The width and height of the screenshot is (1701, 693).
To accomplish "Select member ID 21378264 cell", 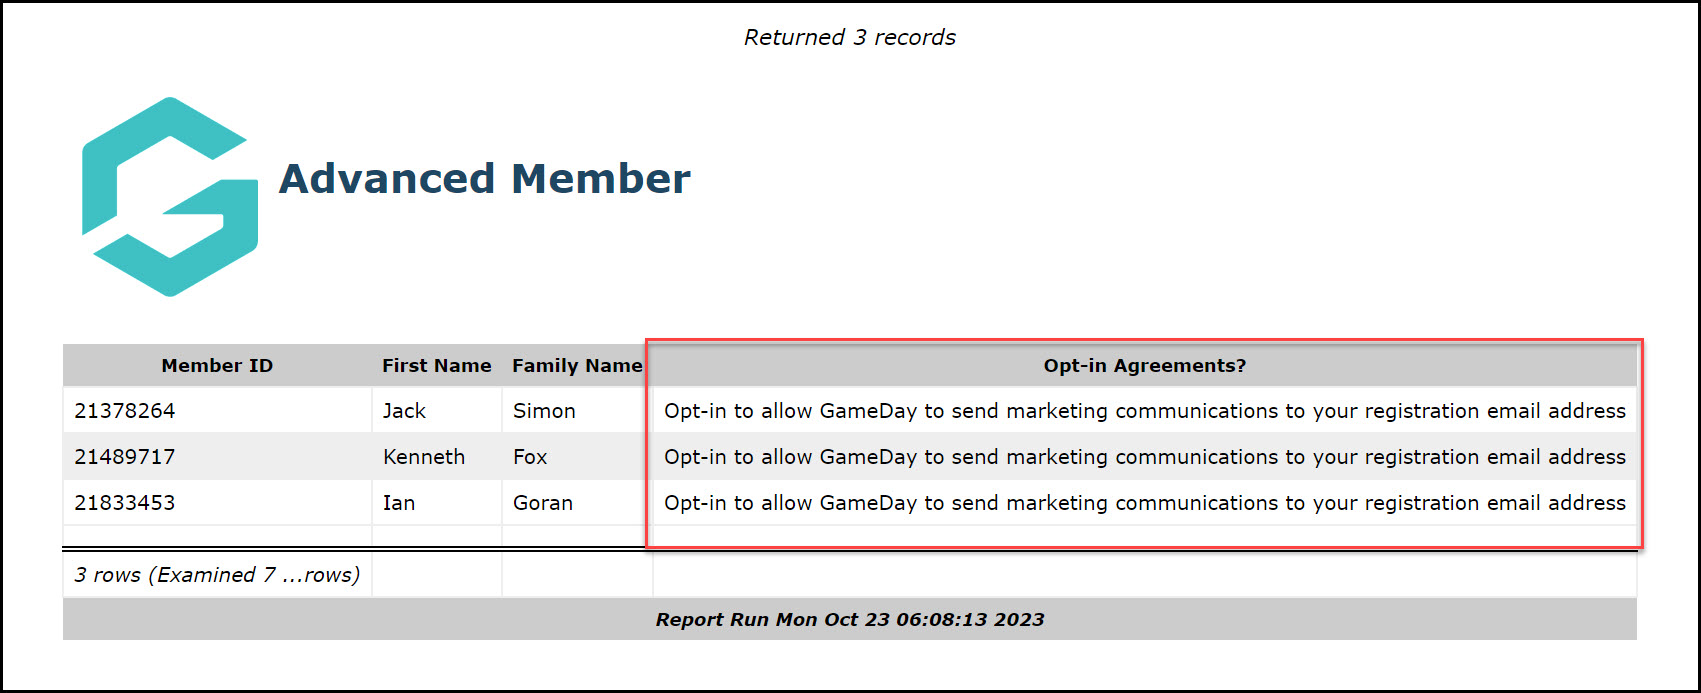I will (x=217, y=411).
